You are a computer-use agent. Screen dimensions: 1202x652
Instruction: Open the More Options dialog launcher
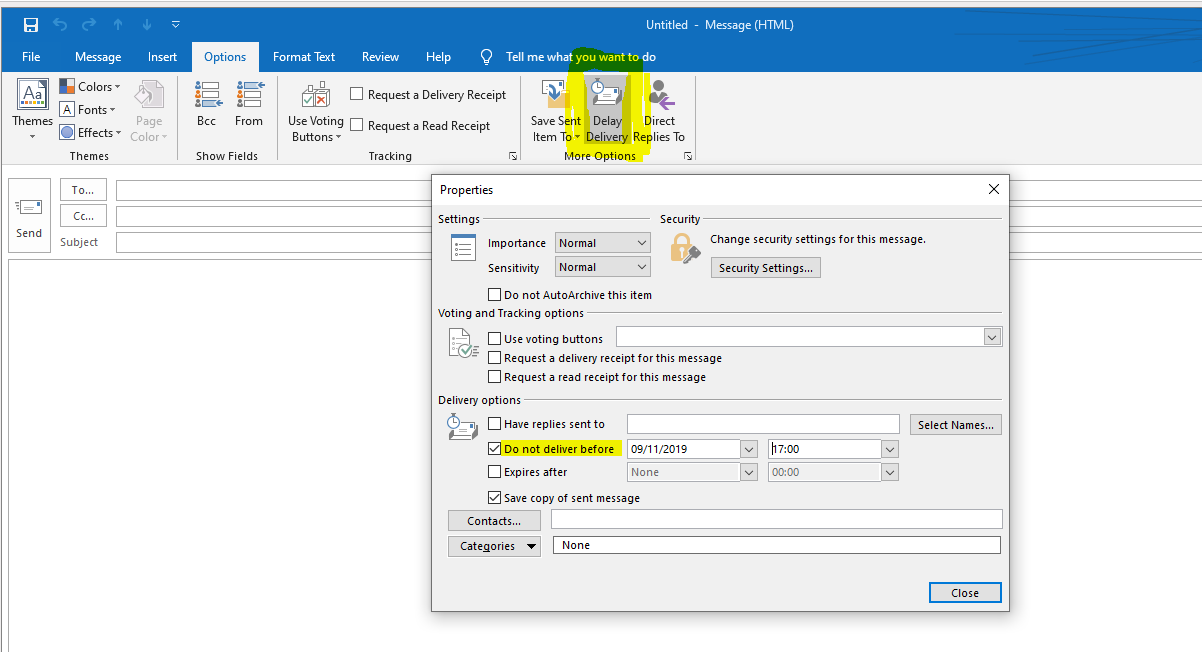(x=688, y=156)
